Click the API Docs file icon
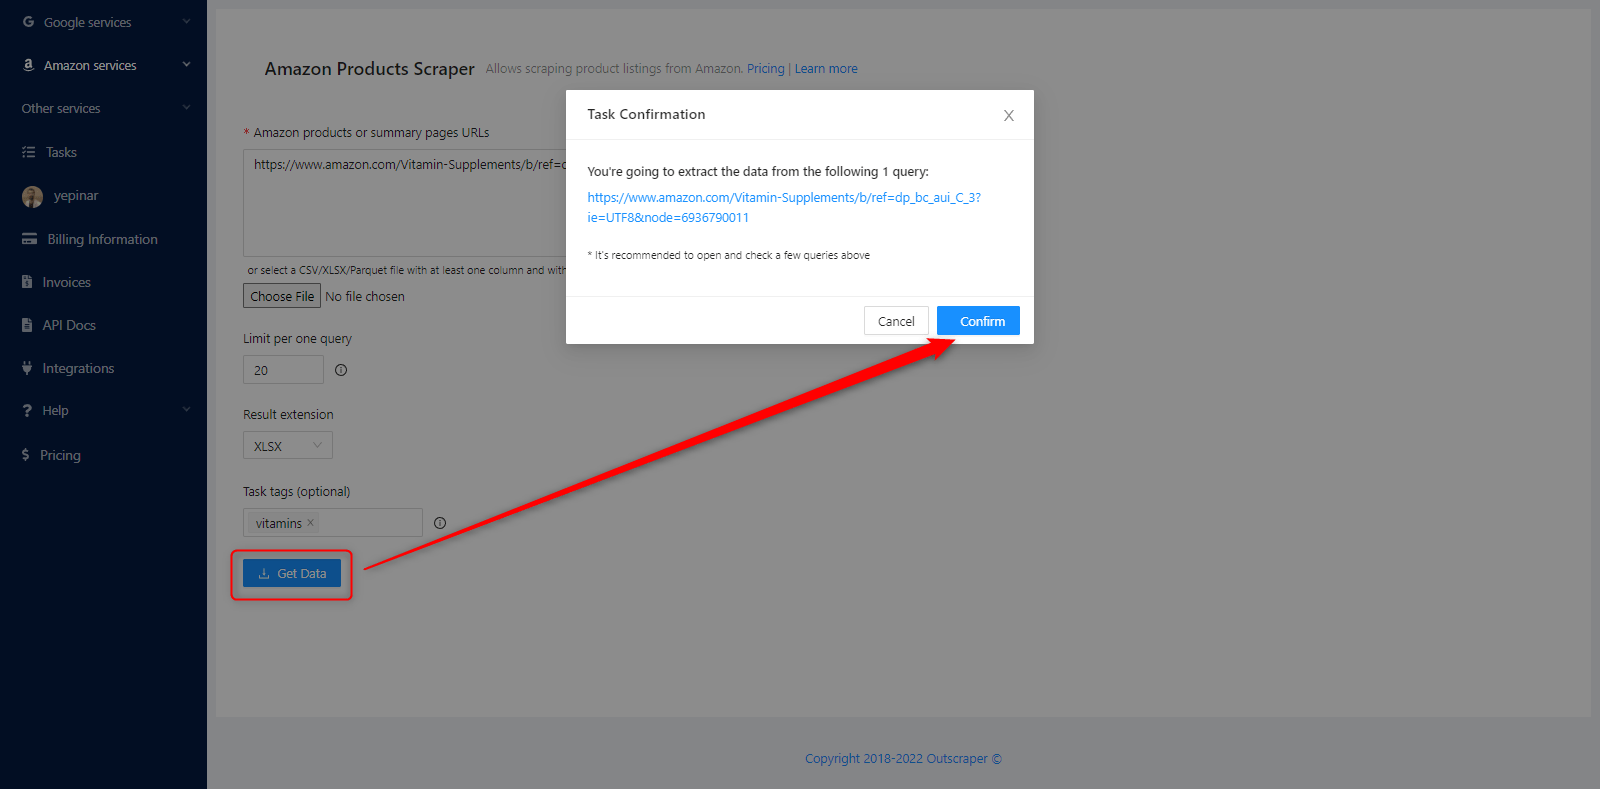Screen dimensions: 1600x789 point(27,325)
